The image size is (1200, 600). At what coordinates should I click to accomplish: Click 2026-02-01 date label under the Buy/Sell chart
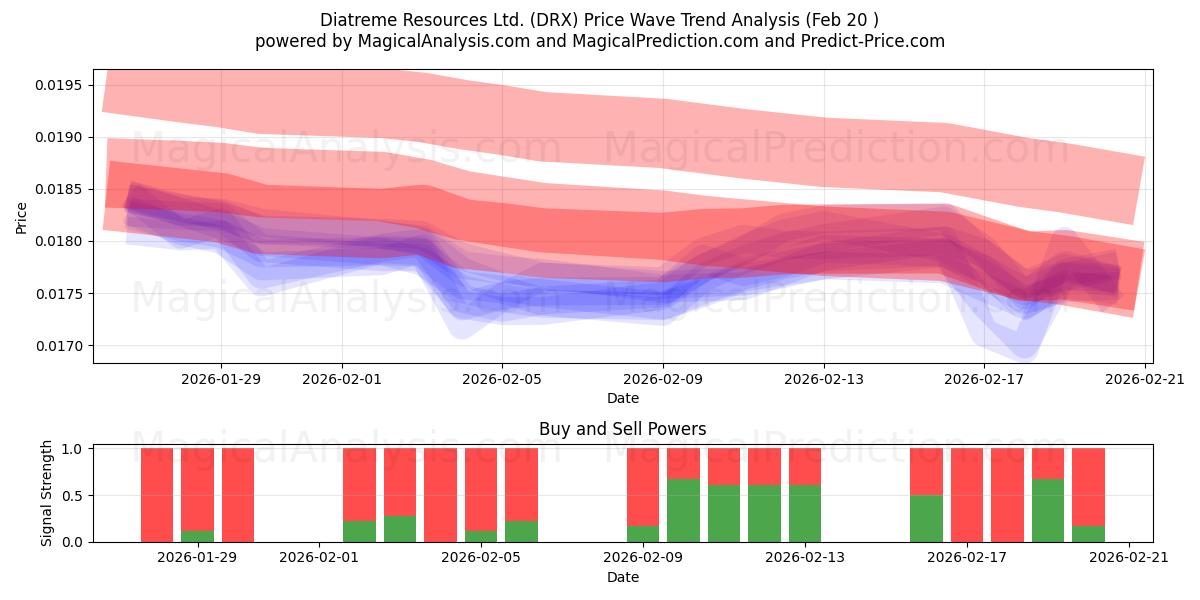pos(319,558)
